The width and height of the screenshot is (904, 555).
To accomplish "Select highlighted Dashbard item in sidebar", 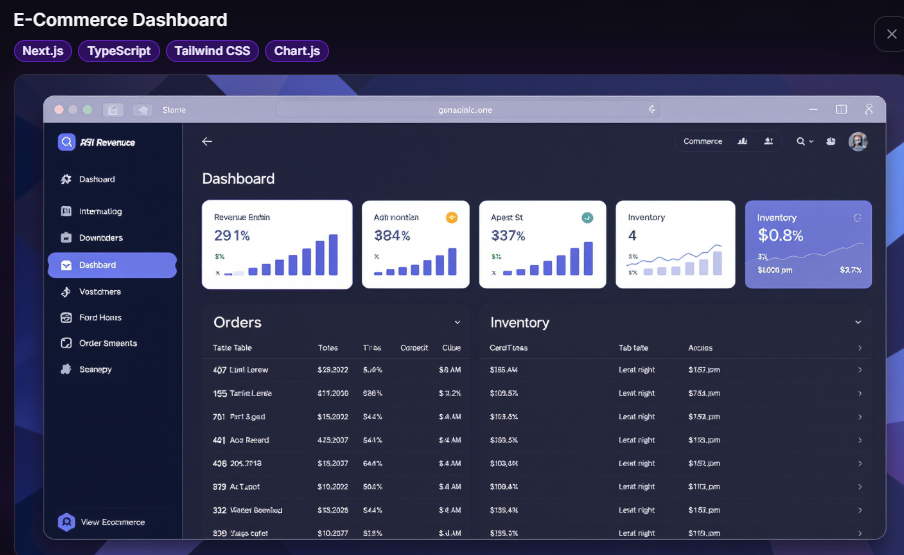I will [112, 265].
